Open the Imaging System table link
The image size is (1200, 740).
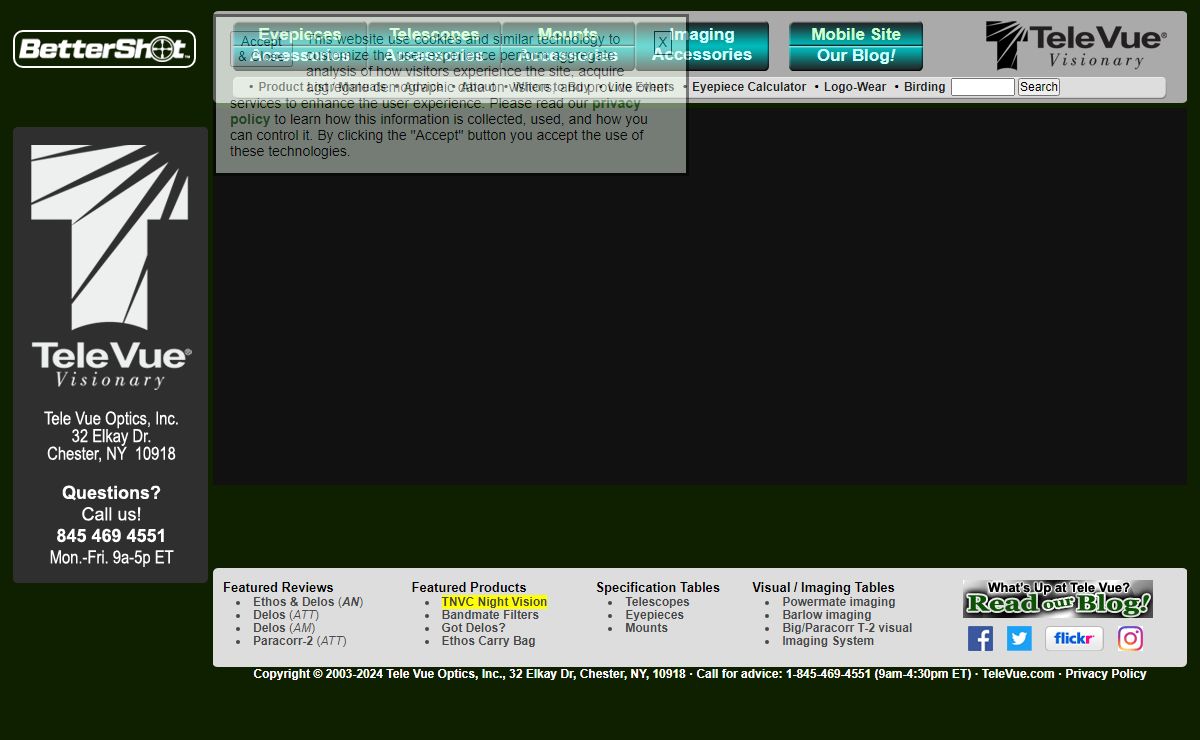tap(828, 641)
